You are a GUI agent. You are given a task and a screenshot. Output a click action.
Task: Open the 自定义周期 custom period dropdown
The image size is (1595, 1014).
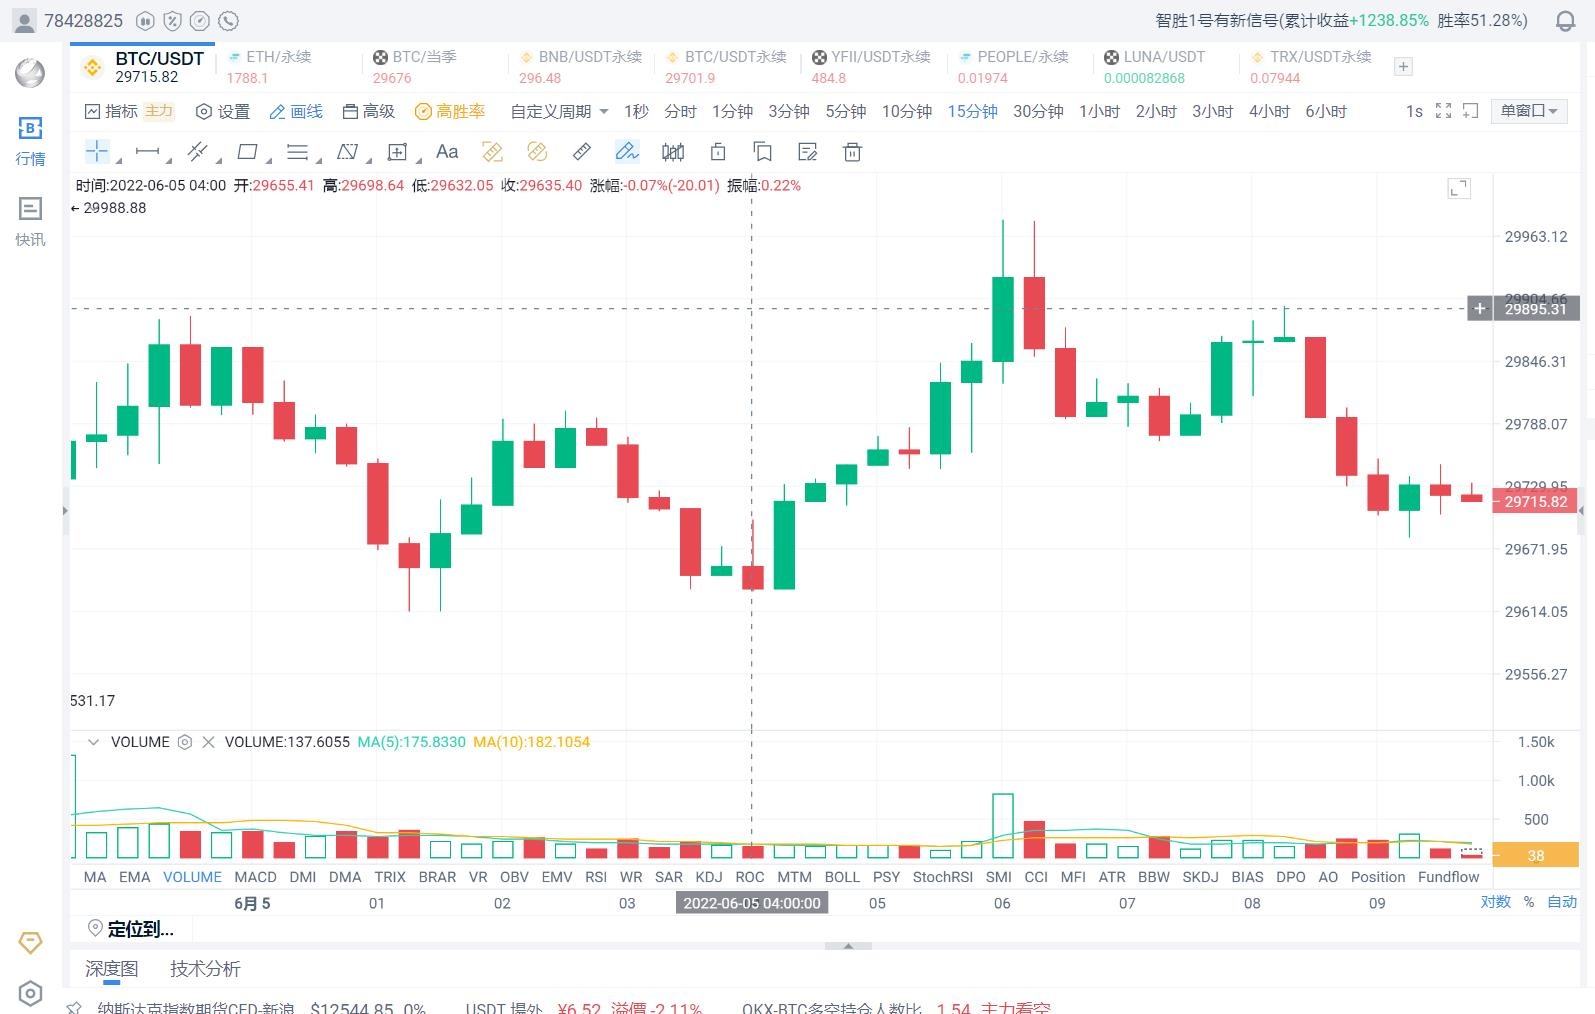(x=559, y=111)
